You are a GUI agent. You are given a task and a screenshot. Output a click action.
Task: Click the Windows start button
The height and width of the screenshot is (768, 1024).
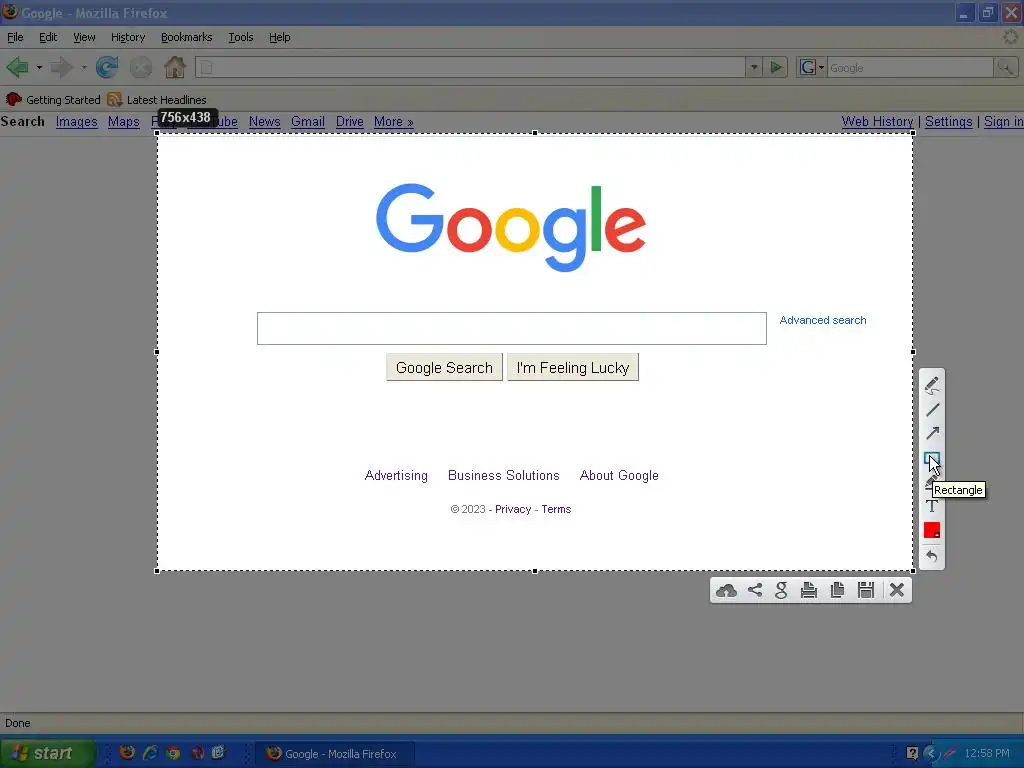pyautogui.click(x=47, y=753)
